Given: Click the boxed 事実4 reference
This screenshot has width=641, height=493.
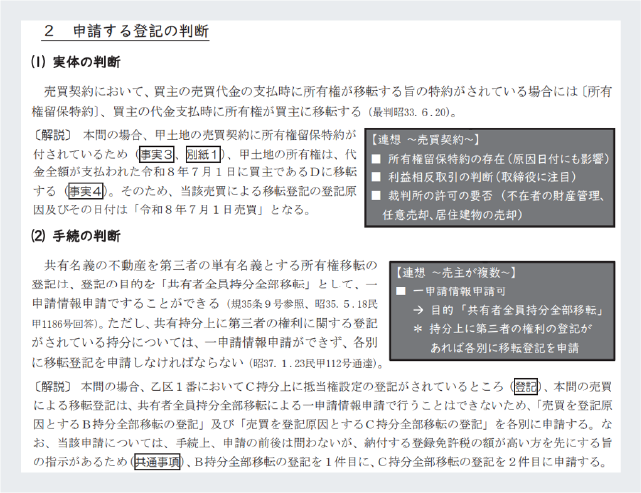Looking at the screenshot, I should [86, 191].
